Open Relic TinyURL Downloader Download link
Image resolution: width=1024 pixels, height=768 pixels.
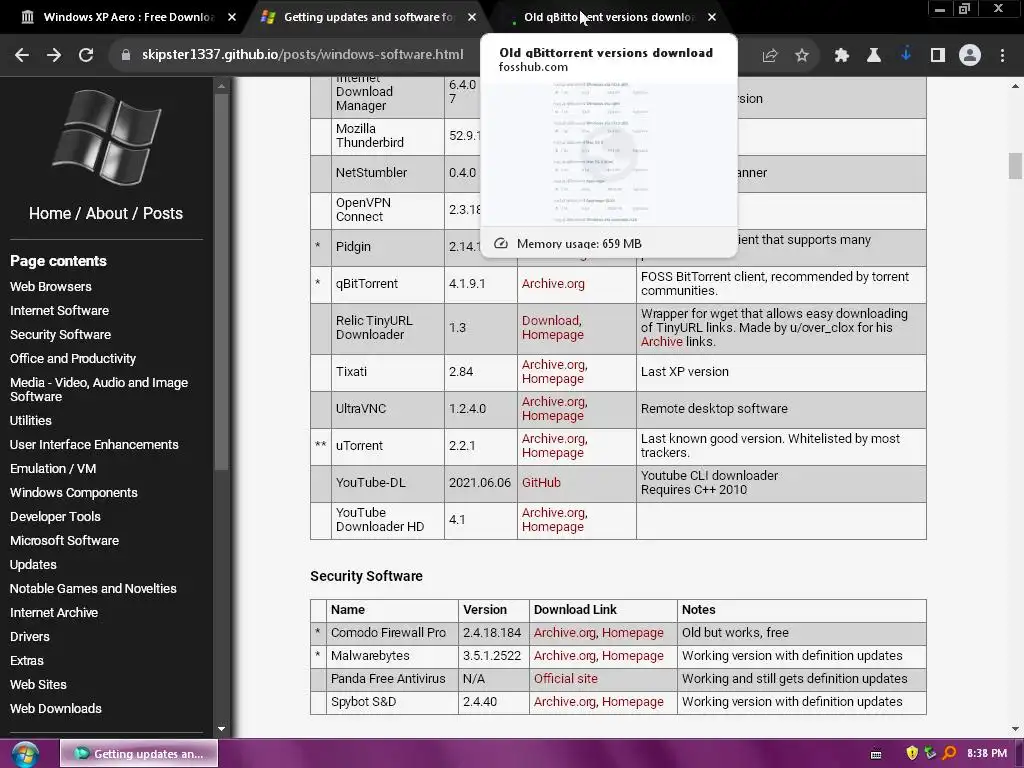(x=551, y=321)
